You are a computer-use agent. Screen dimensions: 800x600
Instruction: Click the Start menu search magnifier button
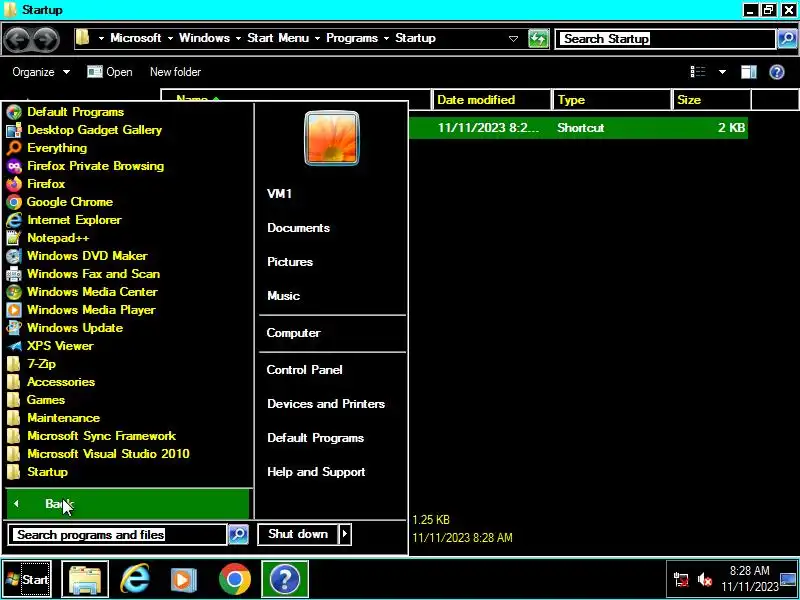(x=238, y=535)
